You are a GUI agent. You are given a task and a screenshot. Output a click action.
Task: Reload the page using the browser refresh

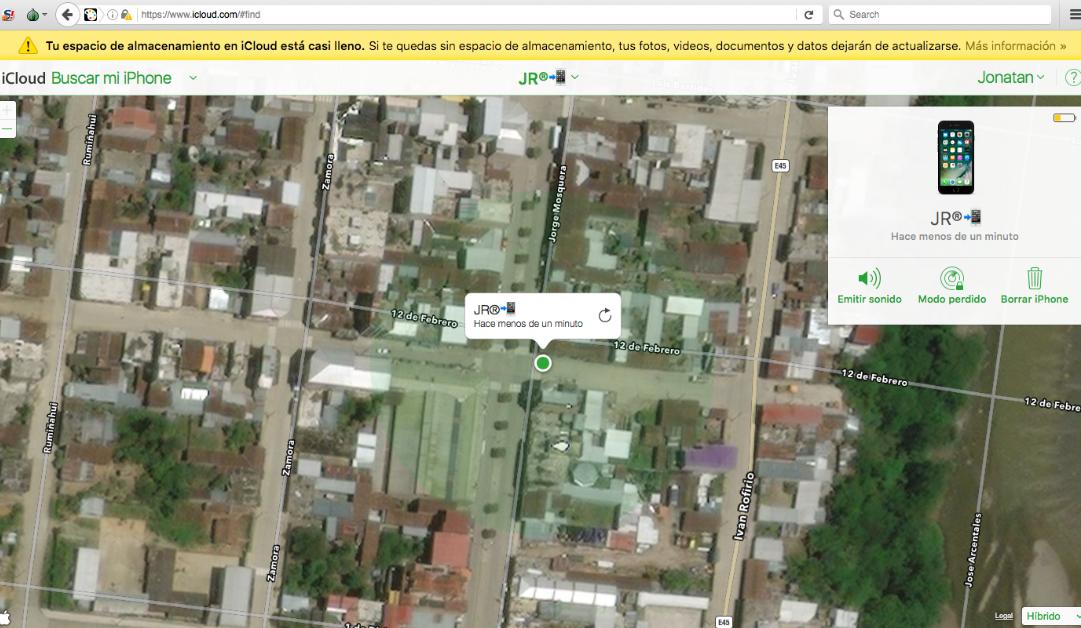pos(808,15)
